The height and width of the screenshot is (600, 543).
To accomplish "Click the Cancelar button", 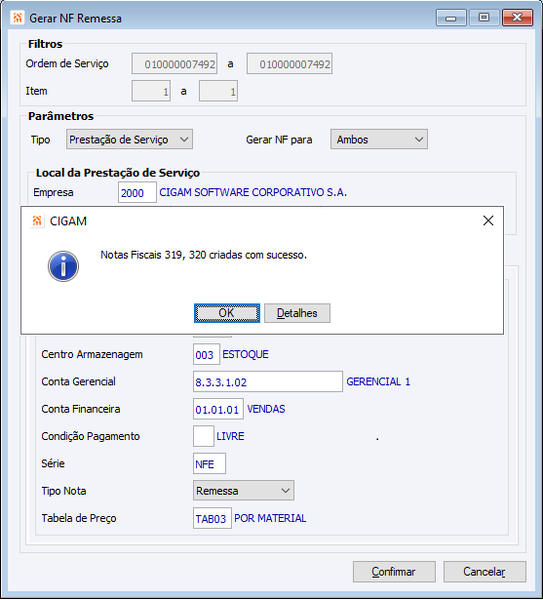I will [x=484, y=572].
